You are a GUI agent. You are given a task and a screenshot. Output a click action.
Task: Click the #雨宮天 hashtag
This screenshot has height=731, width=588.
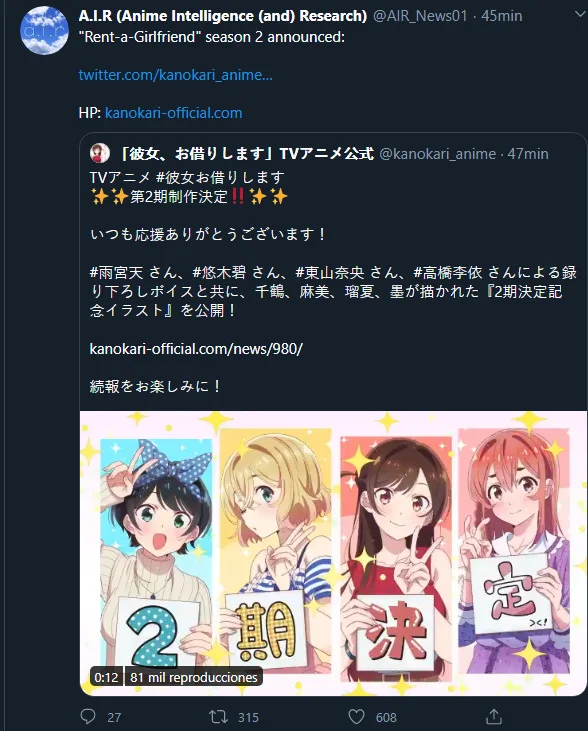(x=116, y=272)
